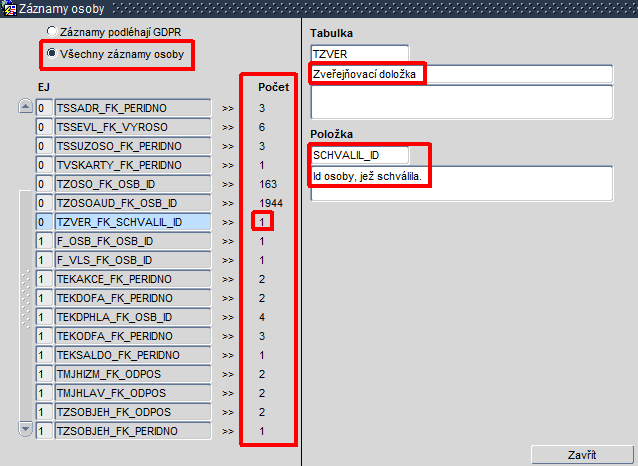Select row TEKAKCE_FK_PERIDNO
638x466 pixels.
click(x=133, y=279)
